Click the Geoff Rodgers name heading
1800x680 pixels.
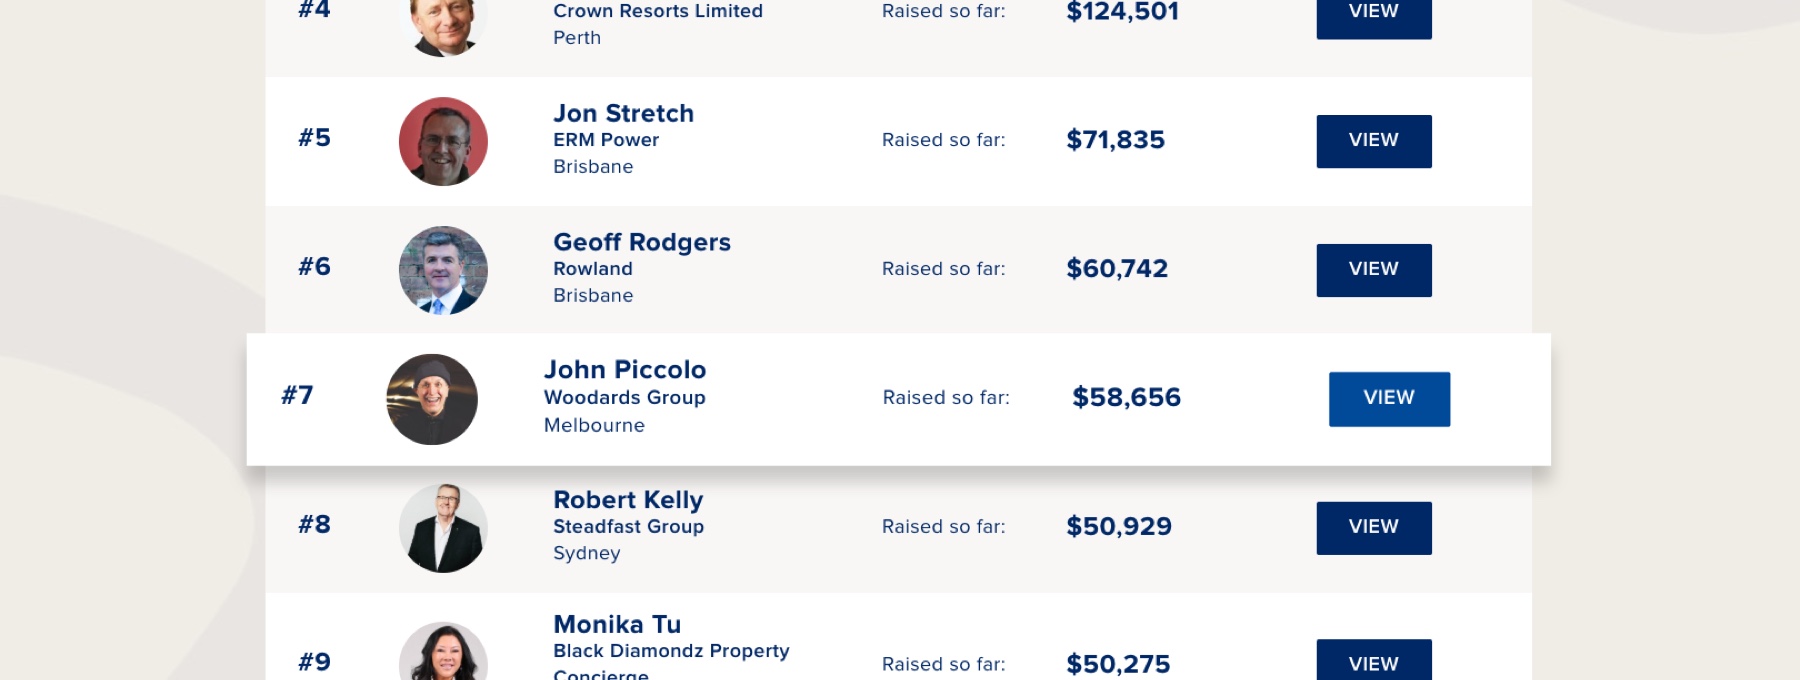pyautogui.click(x=642, y=242)
